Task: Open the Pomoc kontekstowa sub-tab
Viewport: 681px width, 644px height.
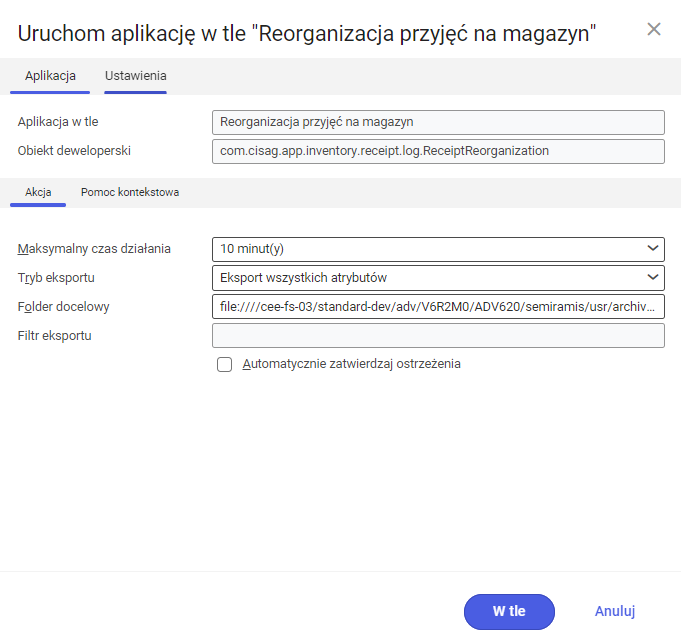Action: [x=130, y=192]
